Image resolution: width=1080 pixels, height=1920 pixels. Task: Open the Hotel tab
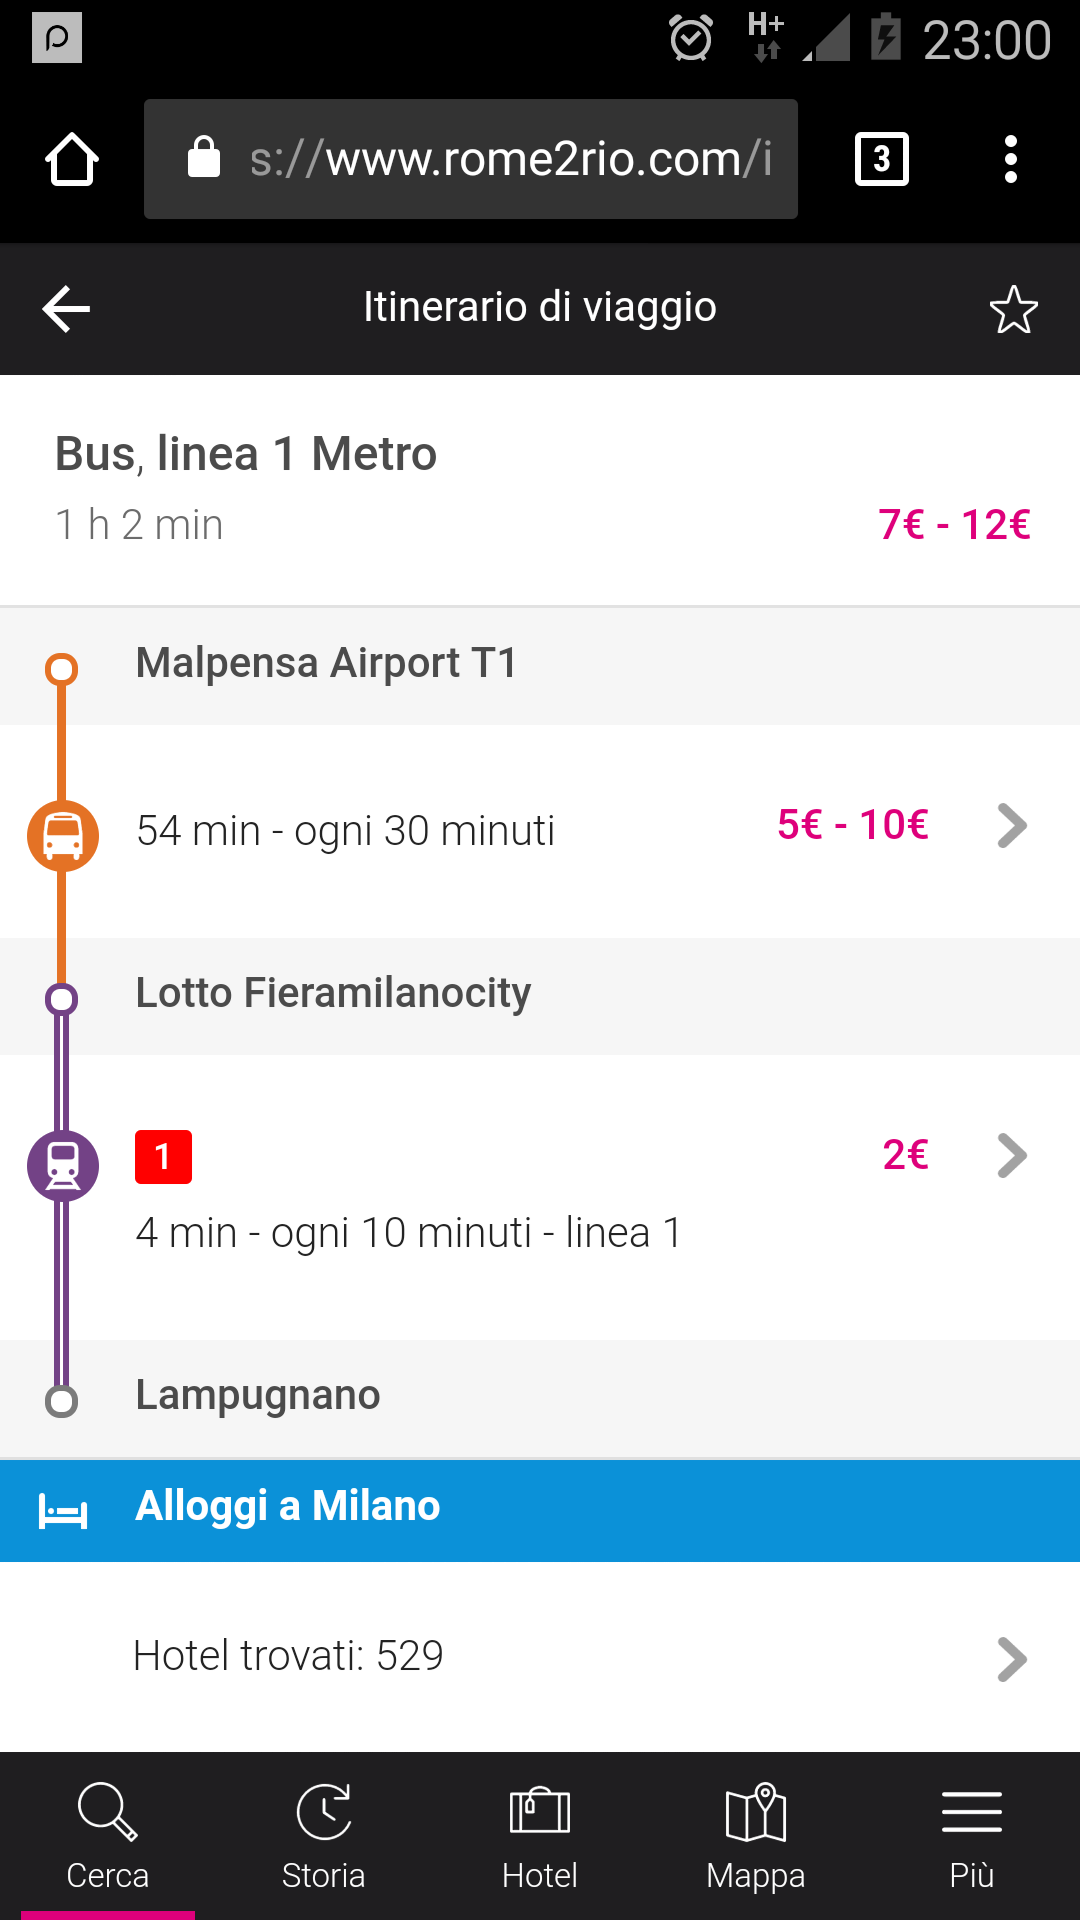coord(540,1836)
